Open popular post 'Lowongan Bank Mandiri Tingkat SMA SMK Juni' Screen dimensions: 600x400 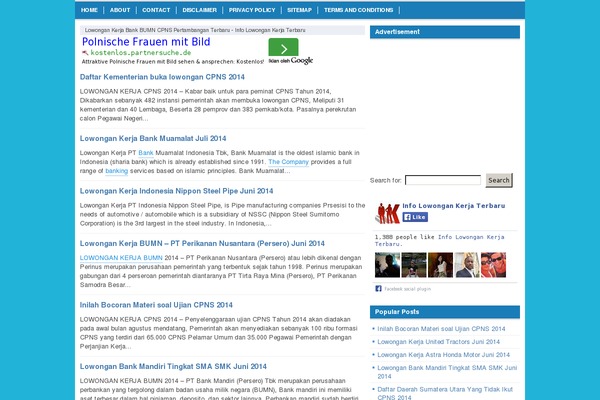pos(447,372)
